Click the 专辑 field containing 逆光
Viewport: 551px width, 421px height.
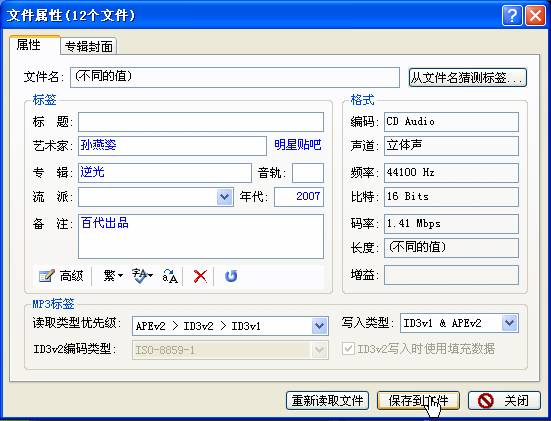(x=165, y=173)
